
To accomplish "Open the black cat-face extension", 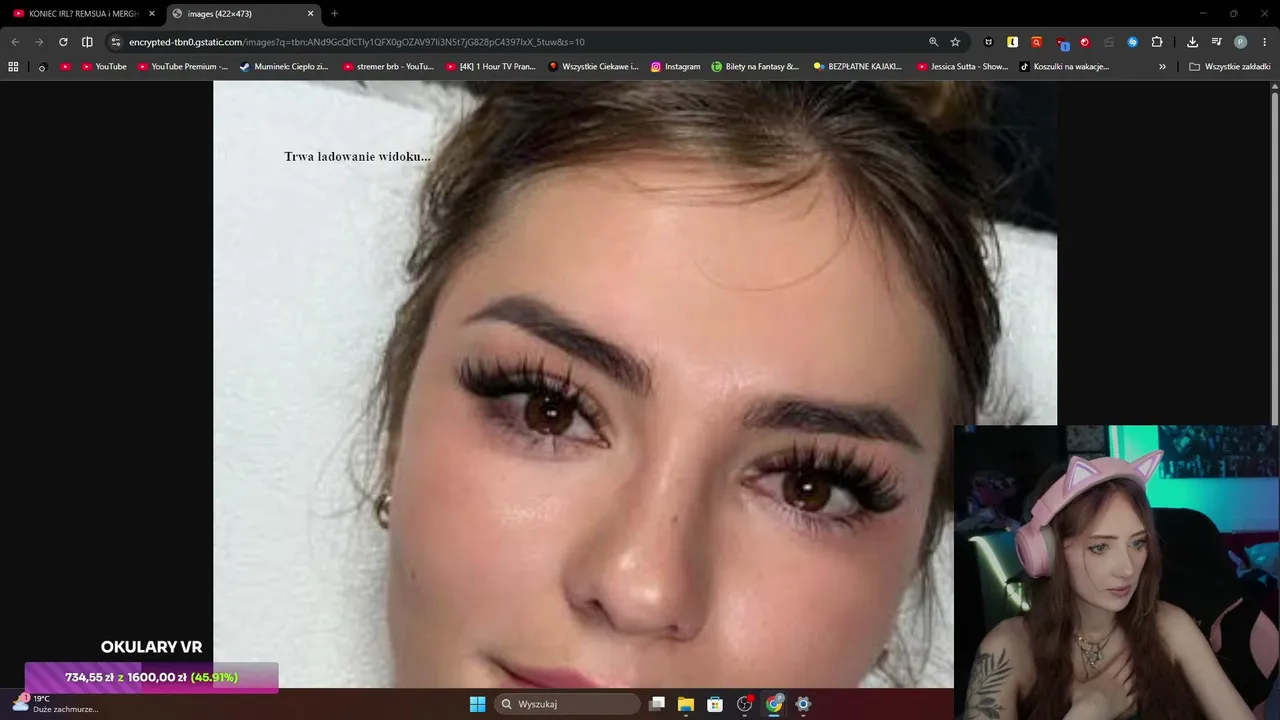I will (989, 42).
